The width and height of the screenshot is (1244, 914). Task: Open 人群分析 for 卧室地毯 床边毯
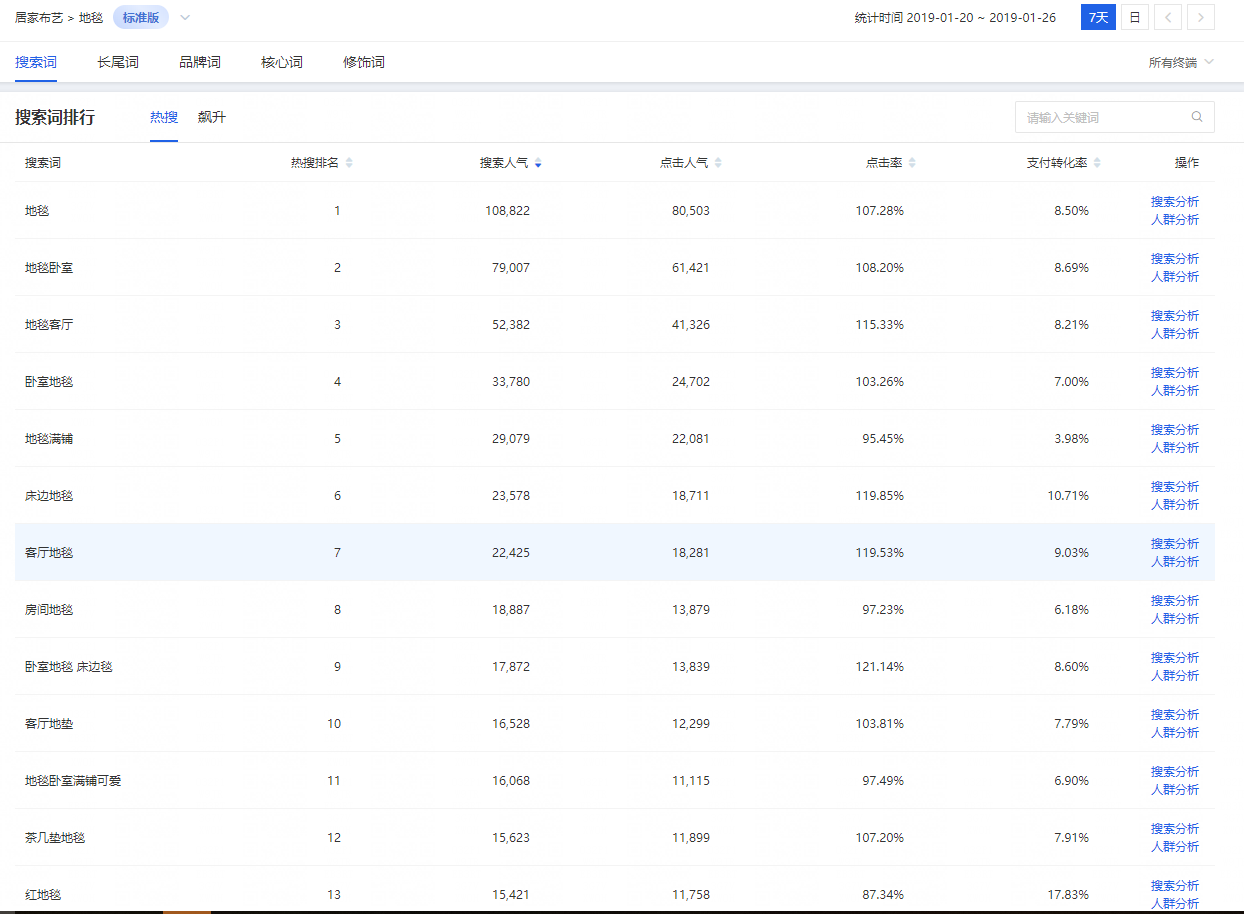(x=1175, y=675)
